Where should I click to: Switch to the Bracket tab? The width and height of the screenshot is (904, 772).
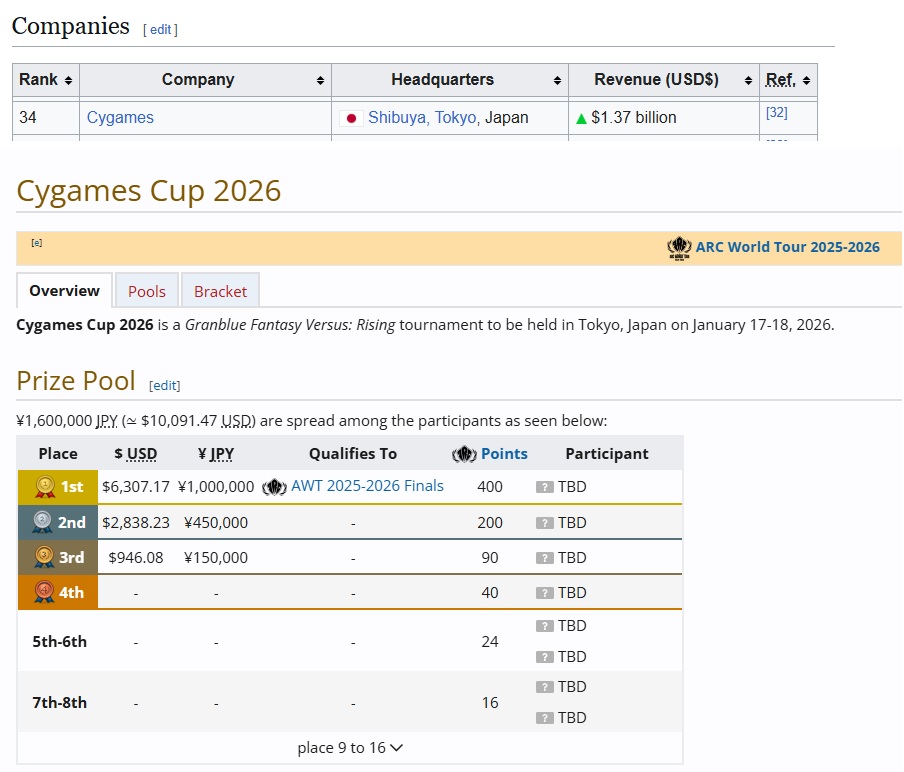[220, 291]
